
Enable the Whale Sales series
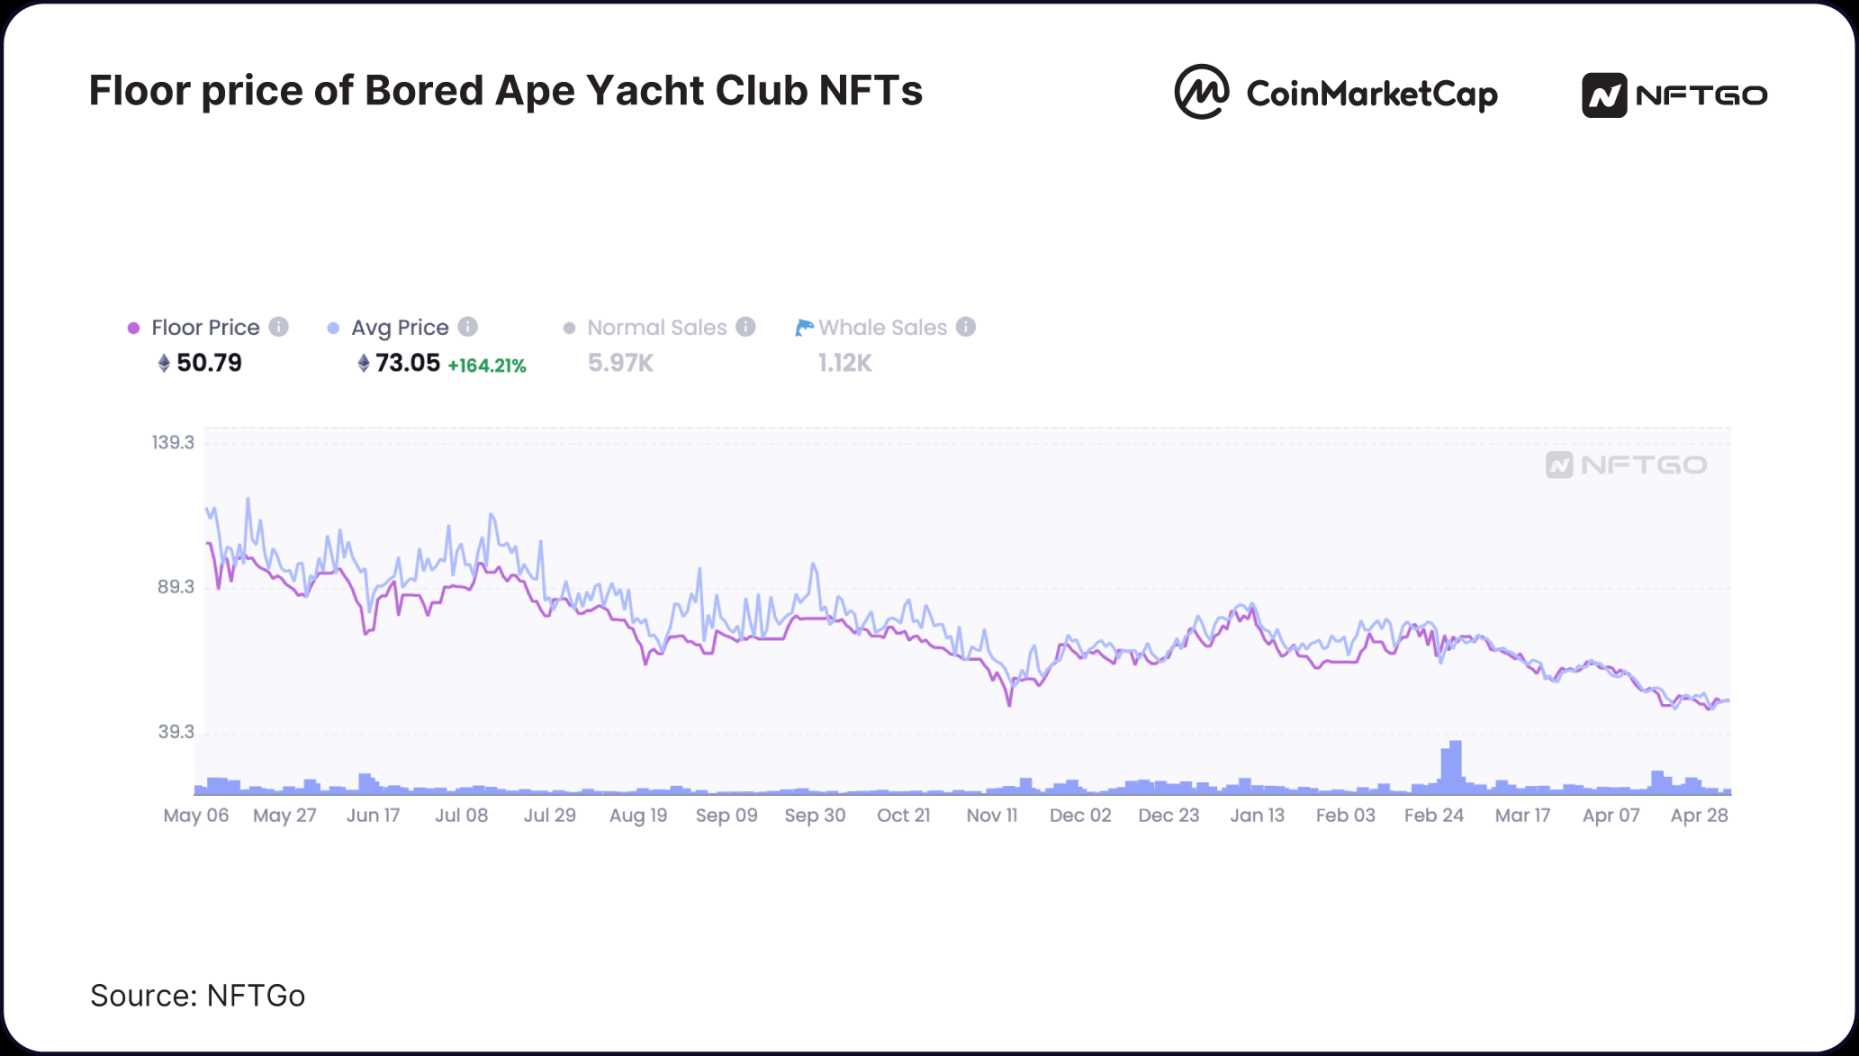pos(882,327)
